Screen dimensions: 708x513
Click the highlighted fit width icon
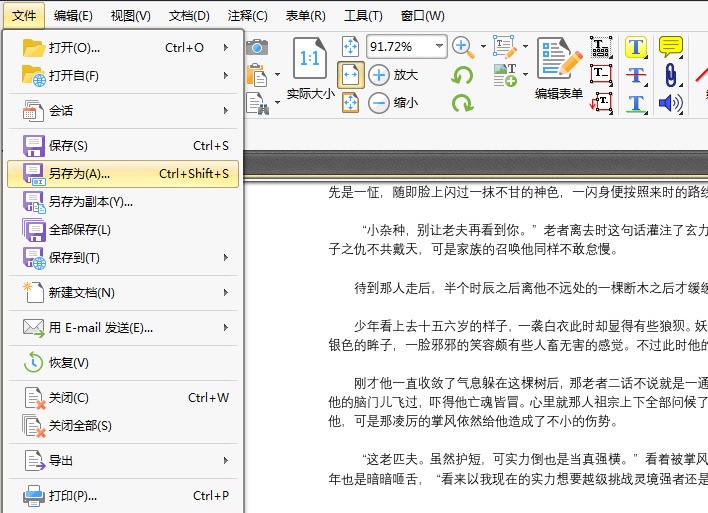pos(350,75)
